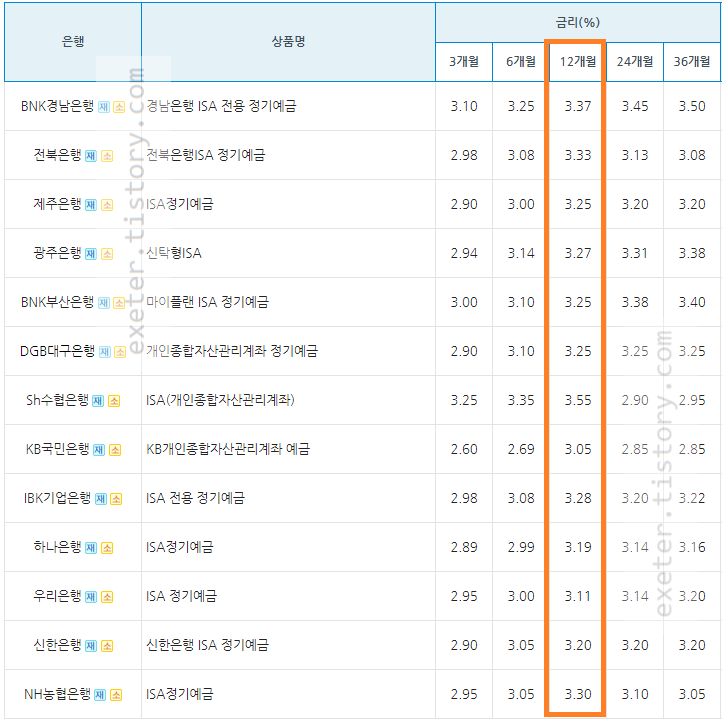The image size is (722, 720).
Task: Click the 금리(%) header cell
Action: pyautogui.click(x=577, y=22)
